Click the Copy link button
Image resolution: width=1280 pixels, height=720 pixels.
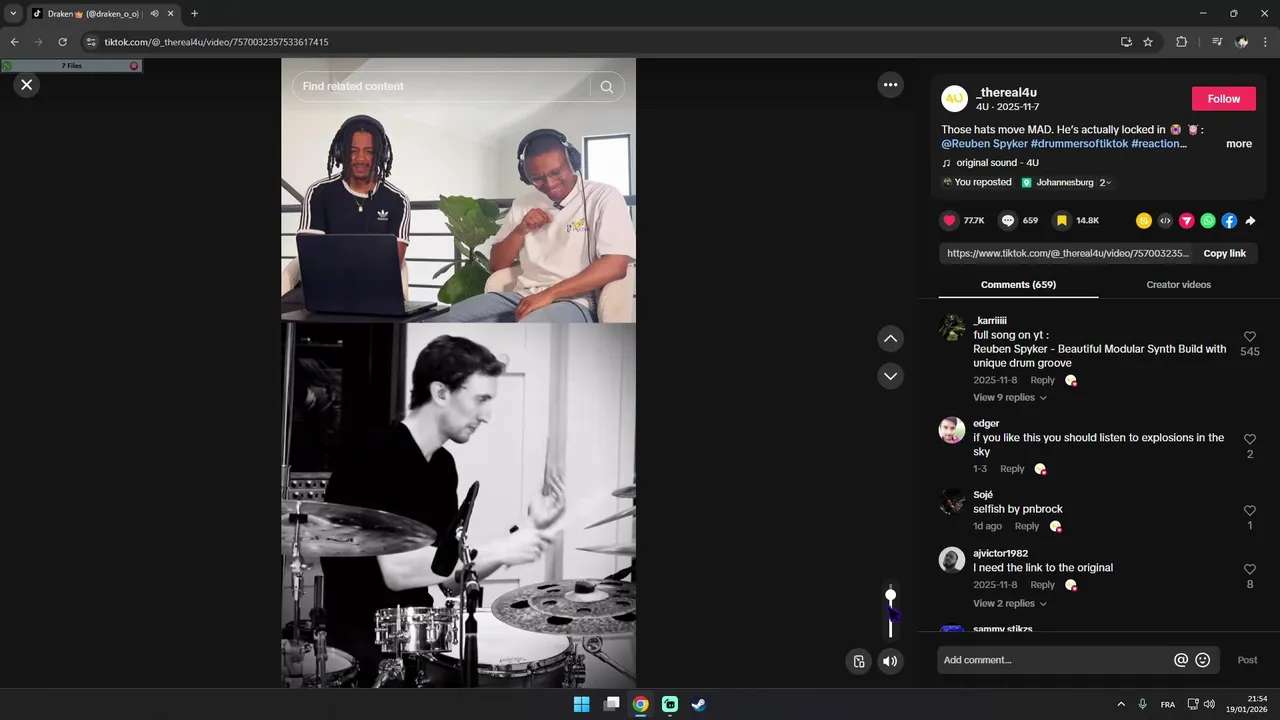[1224, 253]
